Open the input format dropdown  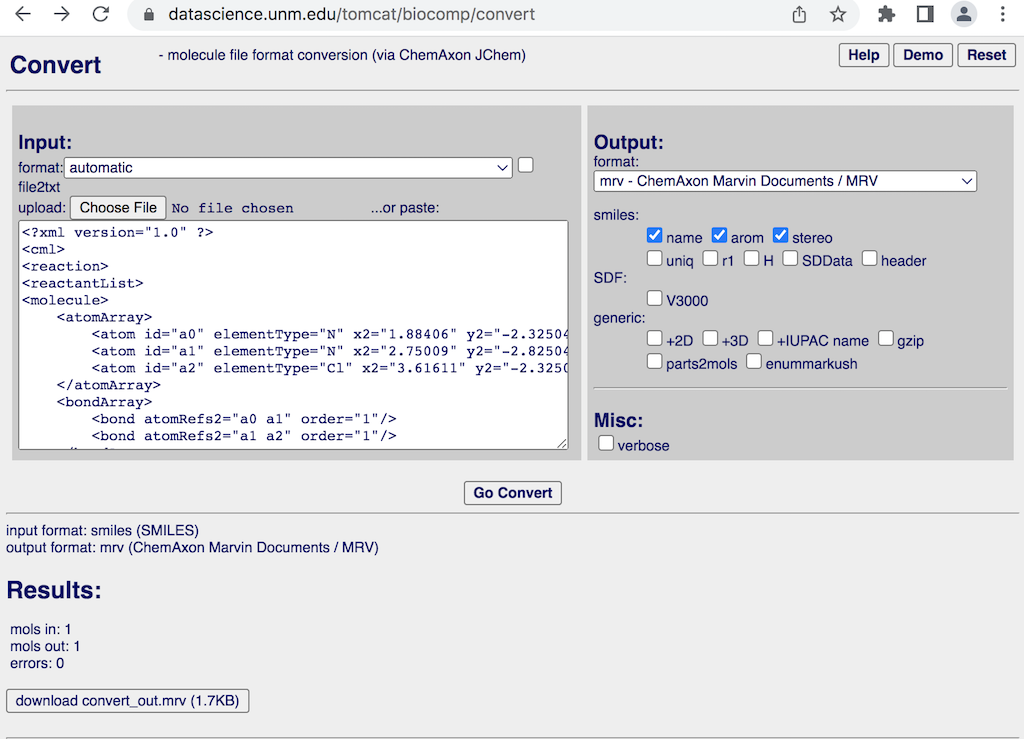pos(288,167)
